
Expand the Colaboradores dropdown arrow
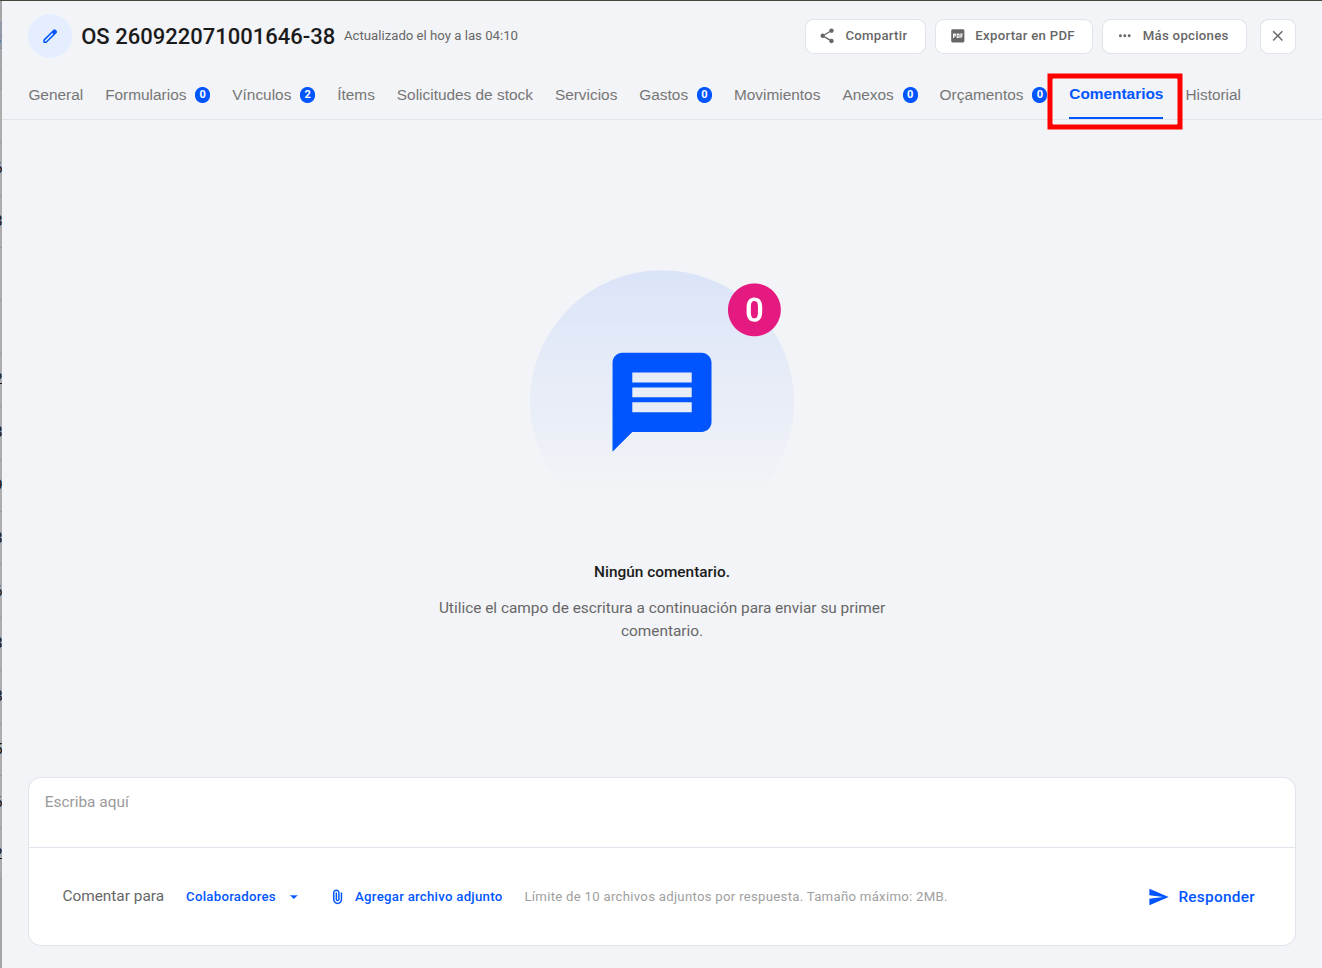[294, 897]
